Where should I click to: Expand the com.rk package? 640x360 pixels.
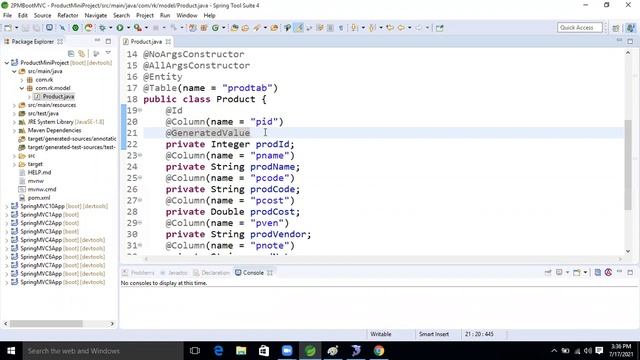(x=22, y=80)
